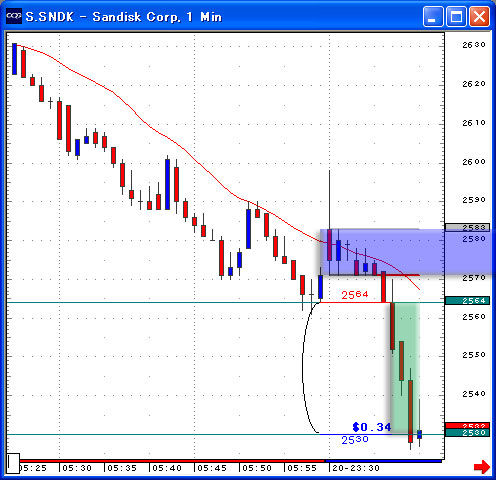Image resolution: width=496 pixels, height=480 pixels.
Task: Click the 2620 price label
Action: click(474, 84)
